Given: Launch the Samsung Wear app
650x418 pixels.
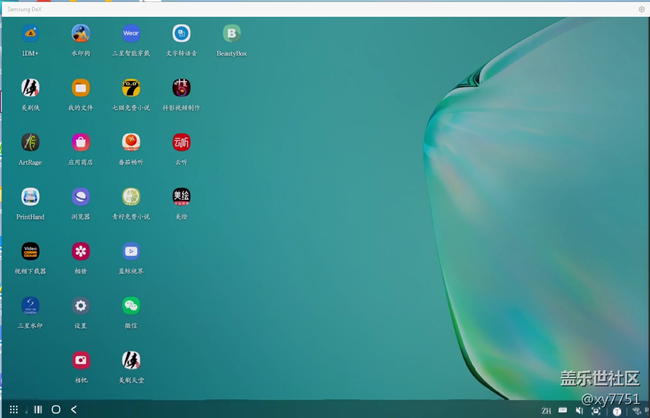Looking at the screenshot, I should (131, 34).
